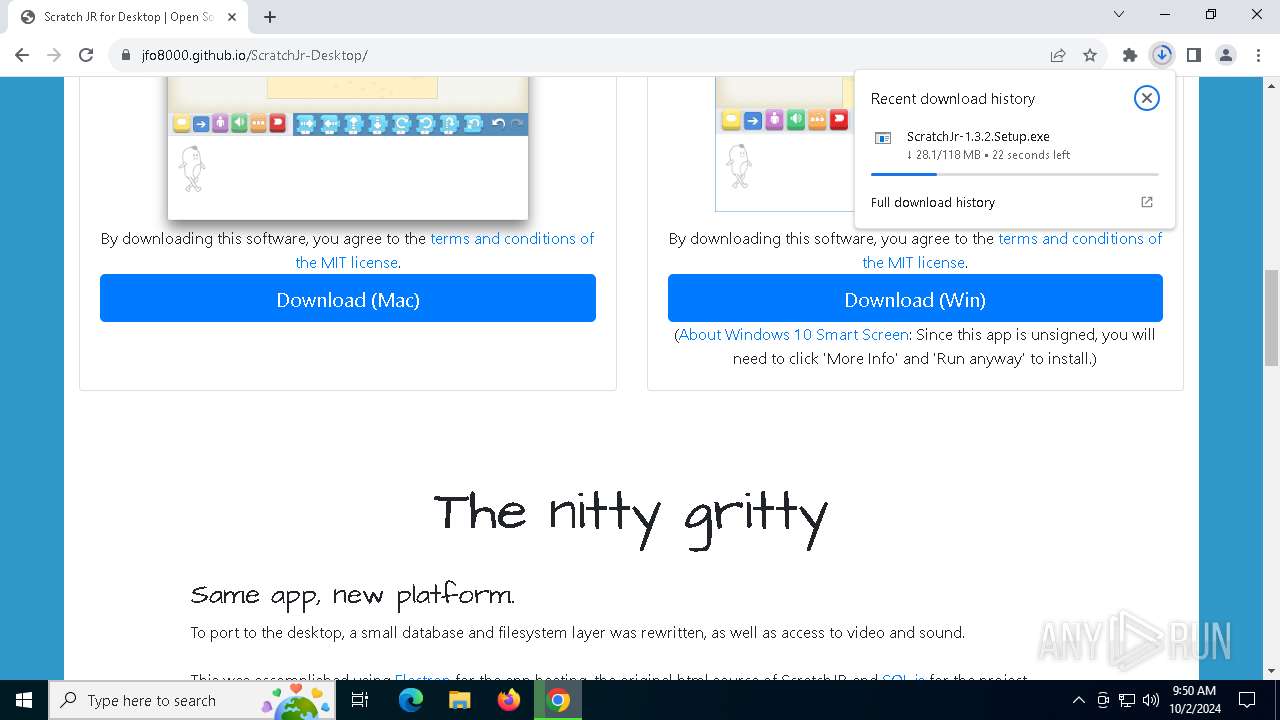The width and height of the screenshot is (1280, 720).
Task: Open the Chrome three-dot menu
Action: click(1258, 55)
